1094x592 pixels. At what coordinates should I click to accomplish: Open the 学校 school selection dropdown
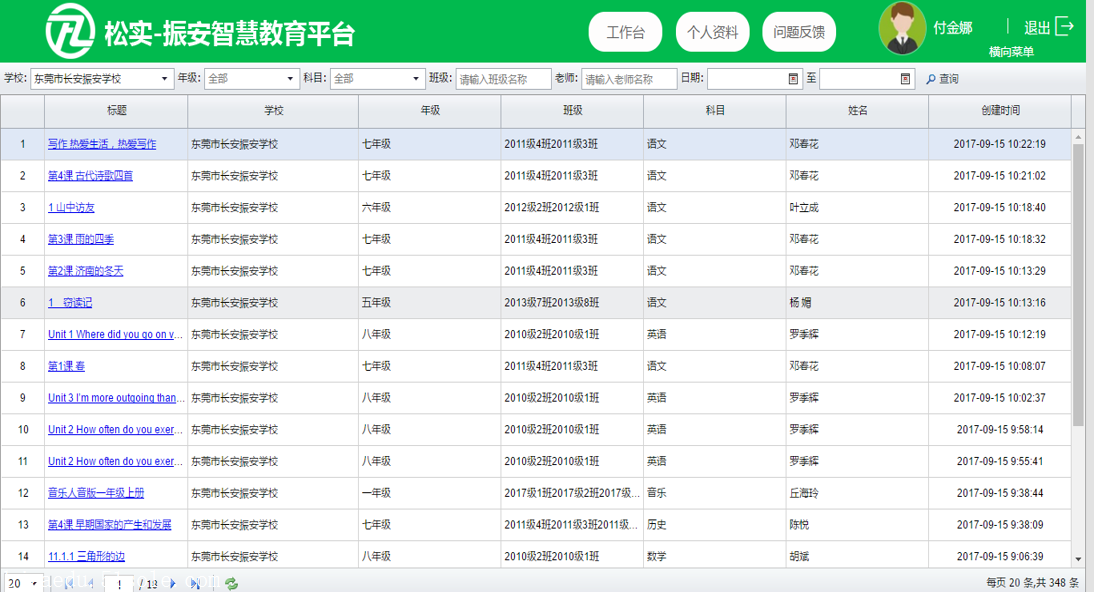click(x=97, y=77)
